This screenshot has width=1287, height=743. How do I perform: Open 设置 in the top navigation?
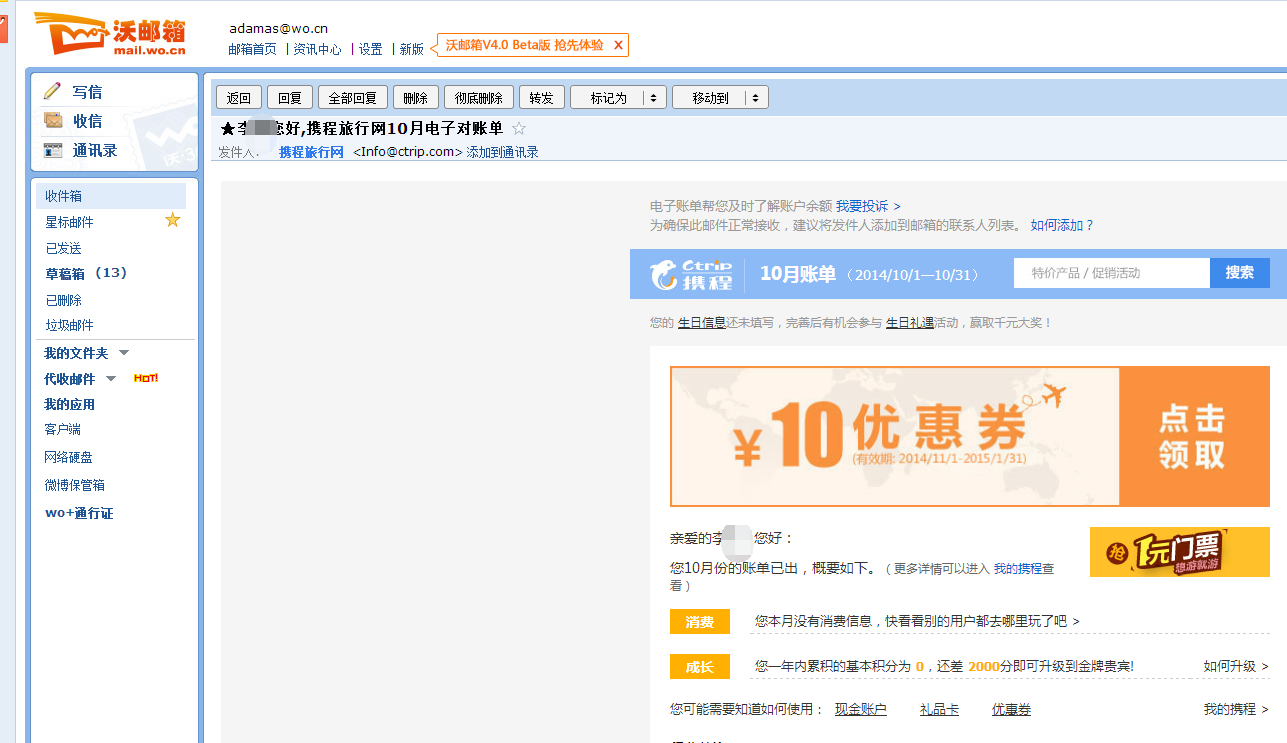click(x=371, y=48)
